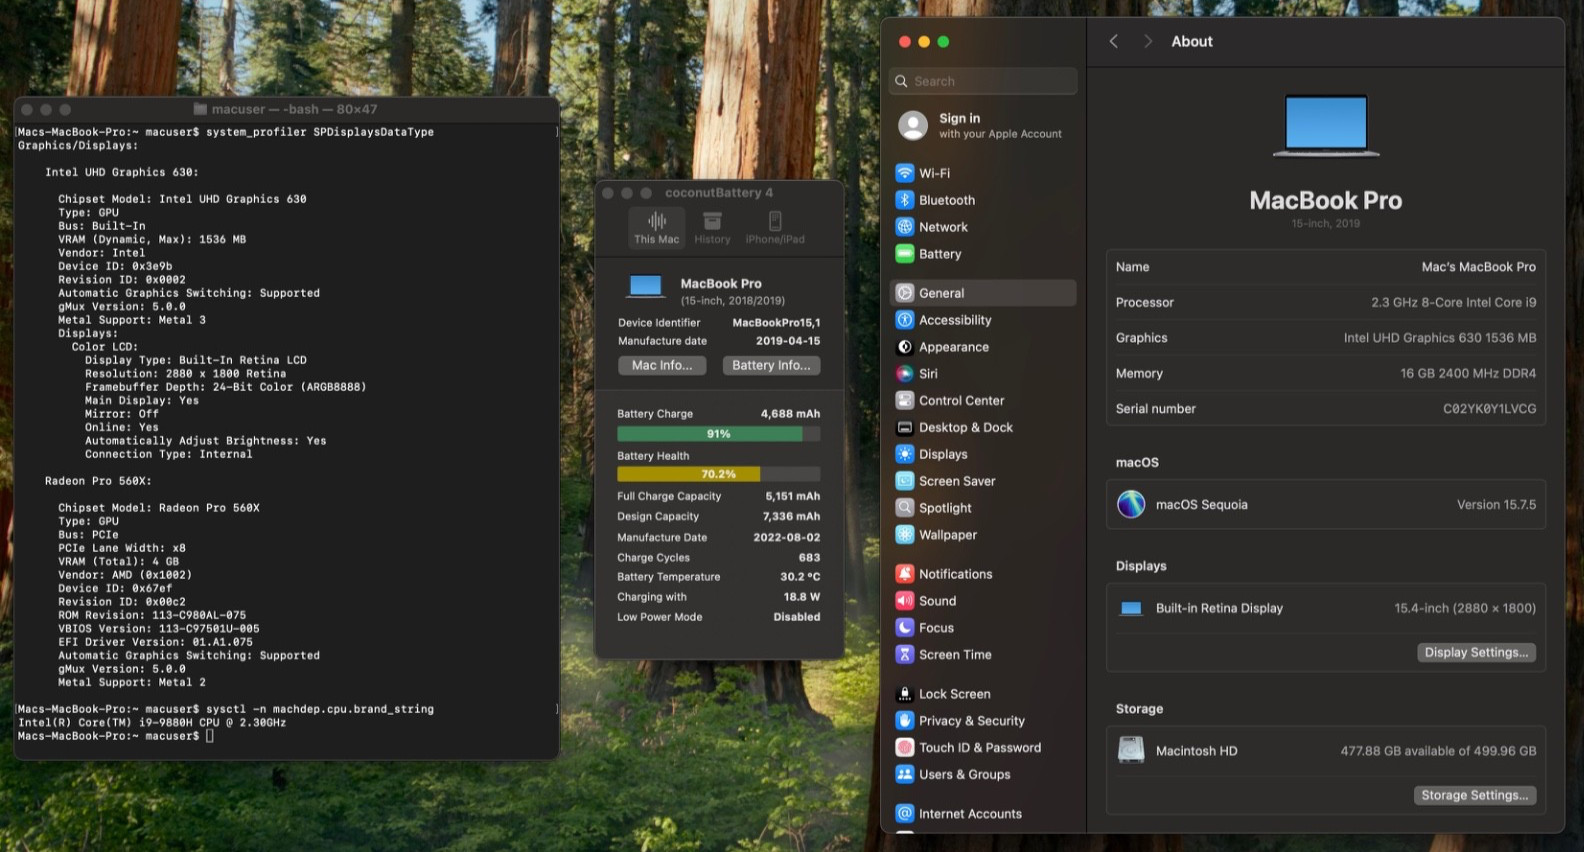Click the Mac Info... button
The height and width of the screenshot is (852, 1584).
point(662,366)
